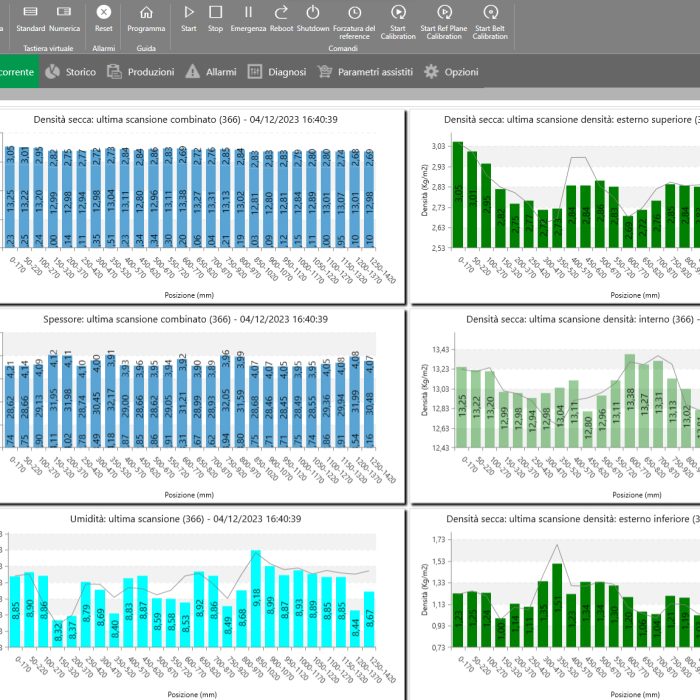Go to the Allarmi tab
Screen dimensions: 700x700
point(211,72)
